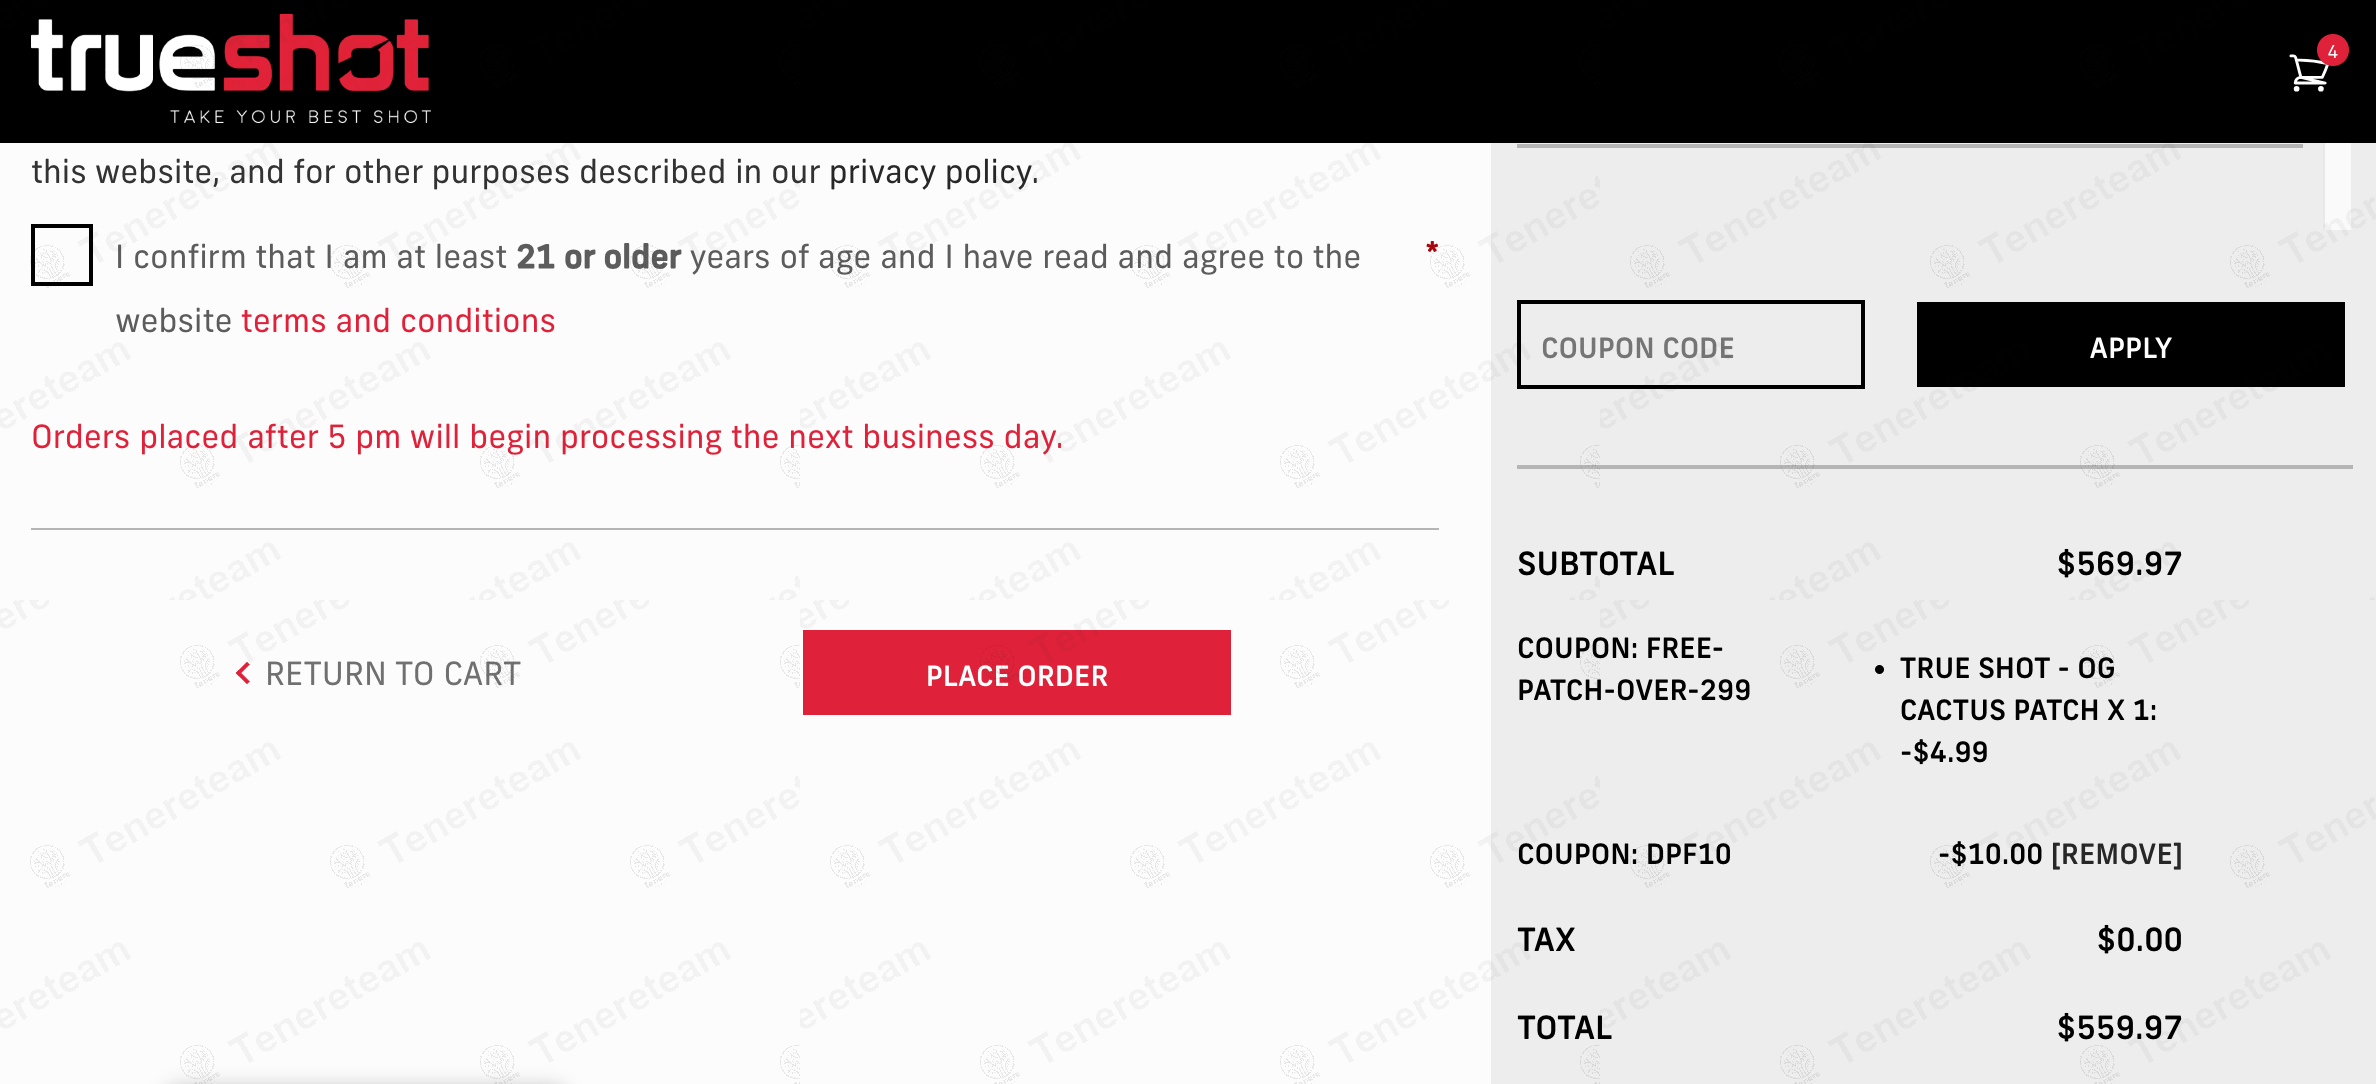
Task: Focus the Coupon Code input field
Action: click(x=1690, y=345)
